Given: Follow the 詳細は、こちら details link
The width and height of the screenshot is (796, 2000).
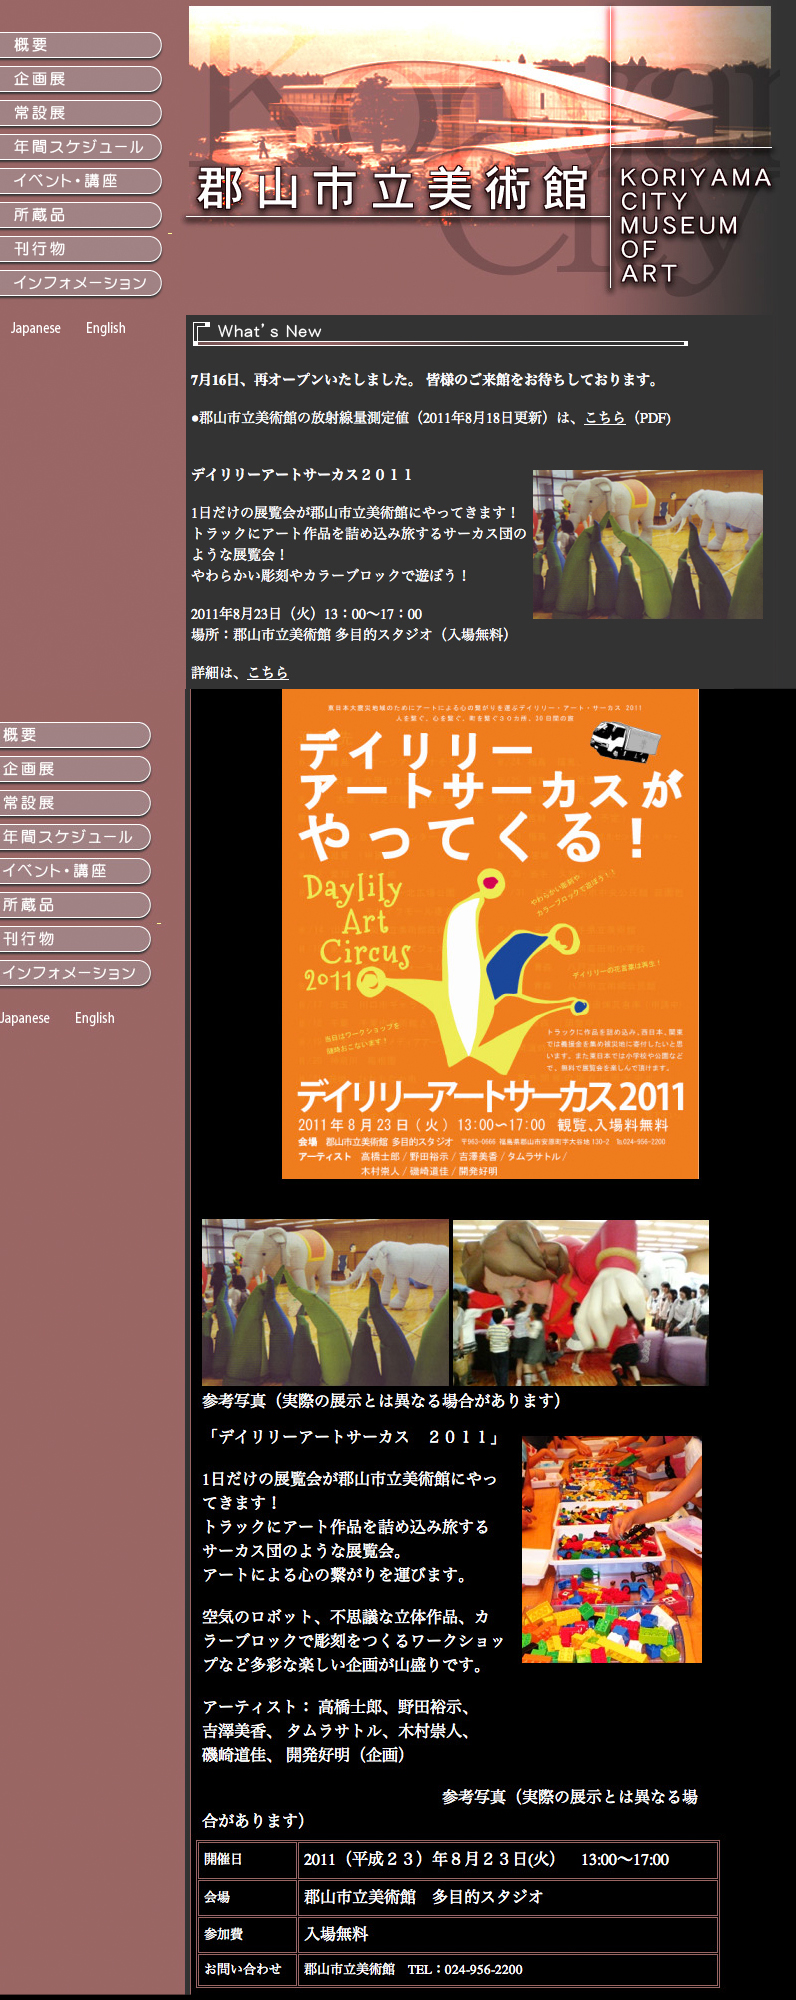Looking at the screenshot, I should 268,672.
